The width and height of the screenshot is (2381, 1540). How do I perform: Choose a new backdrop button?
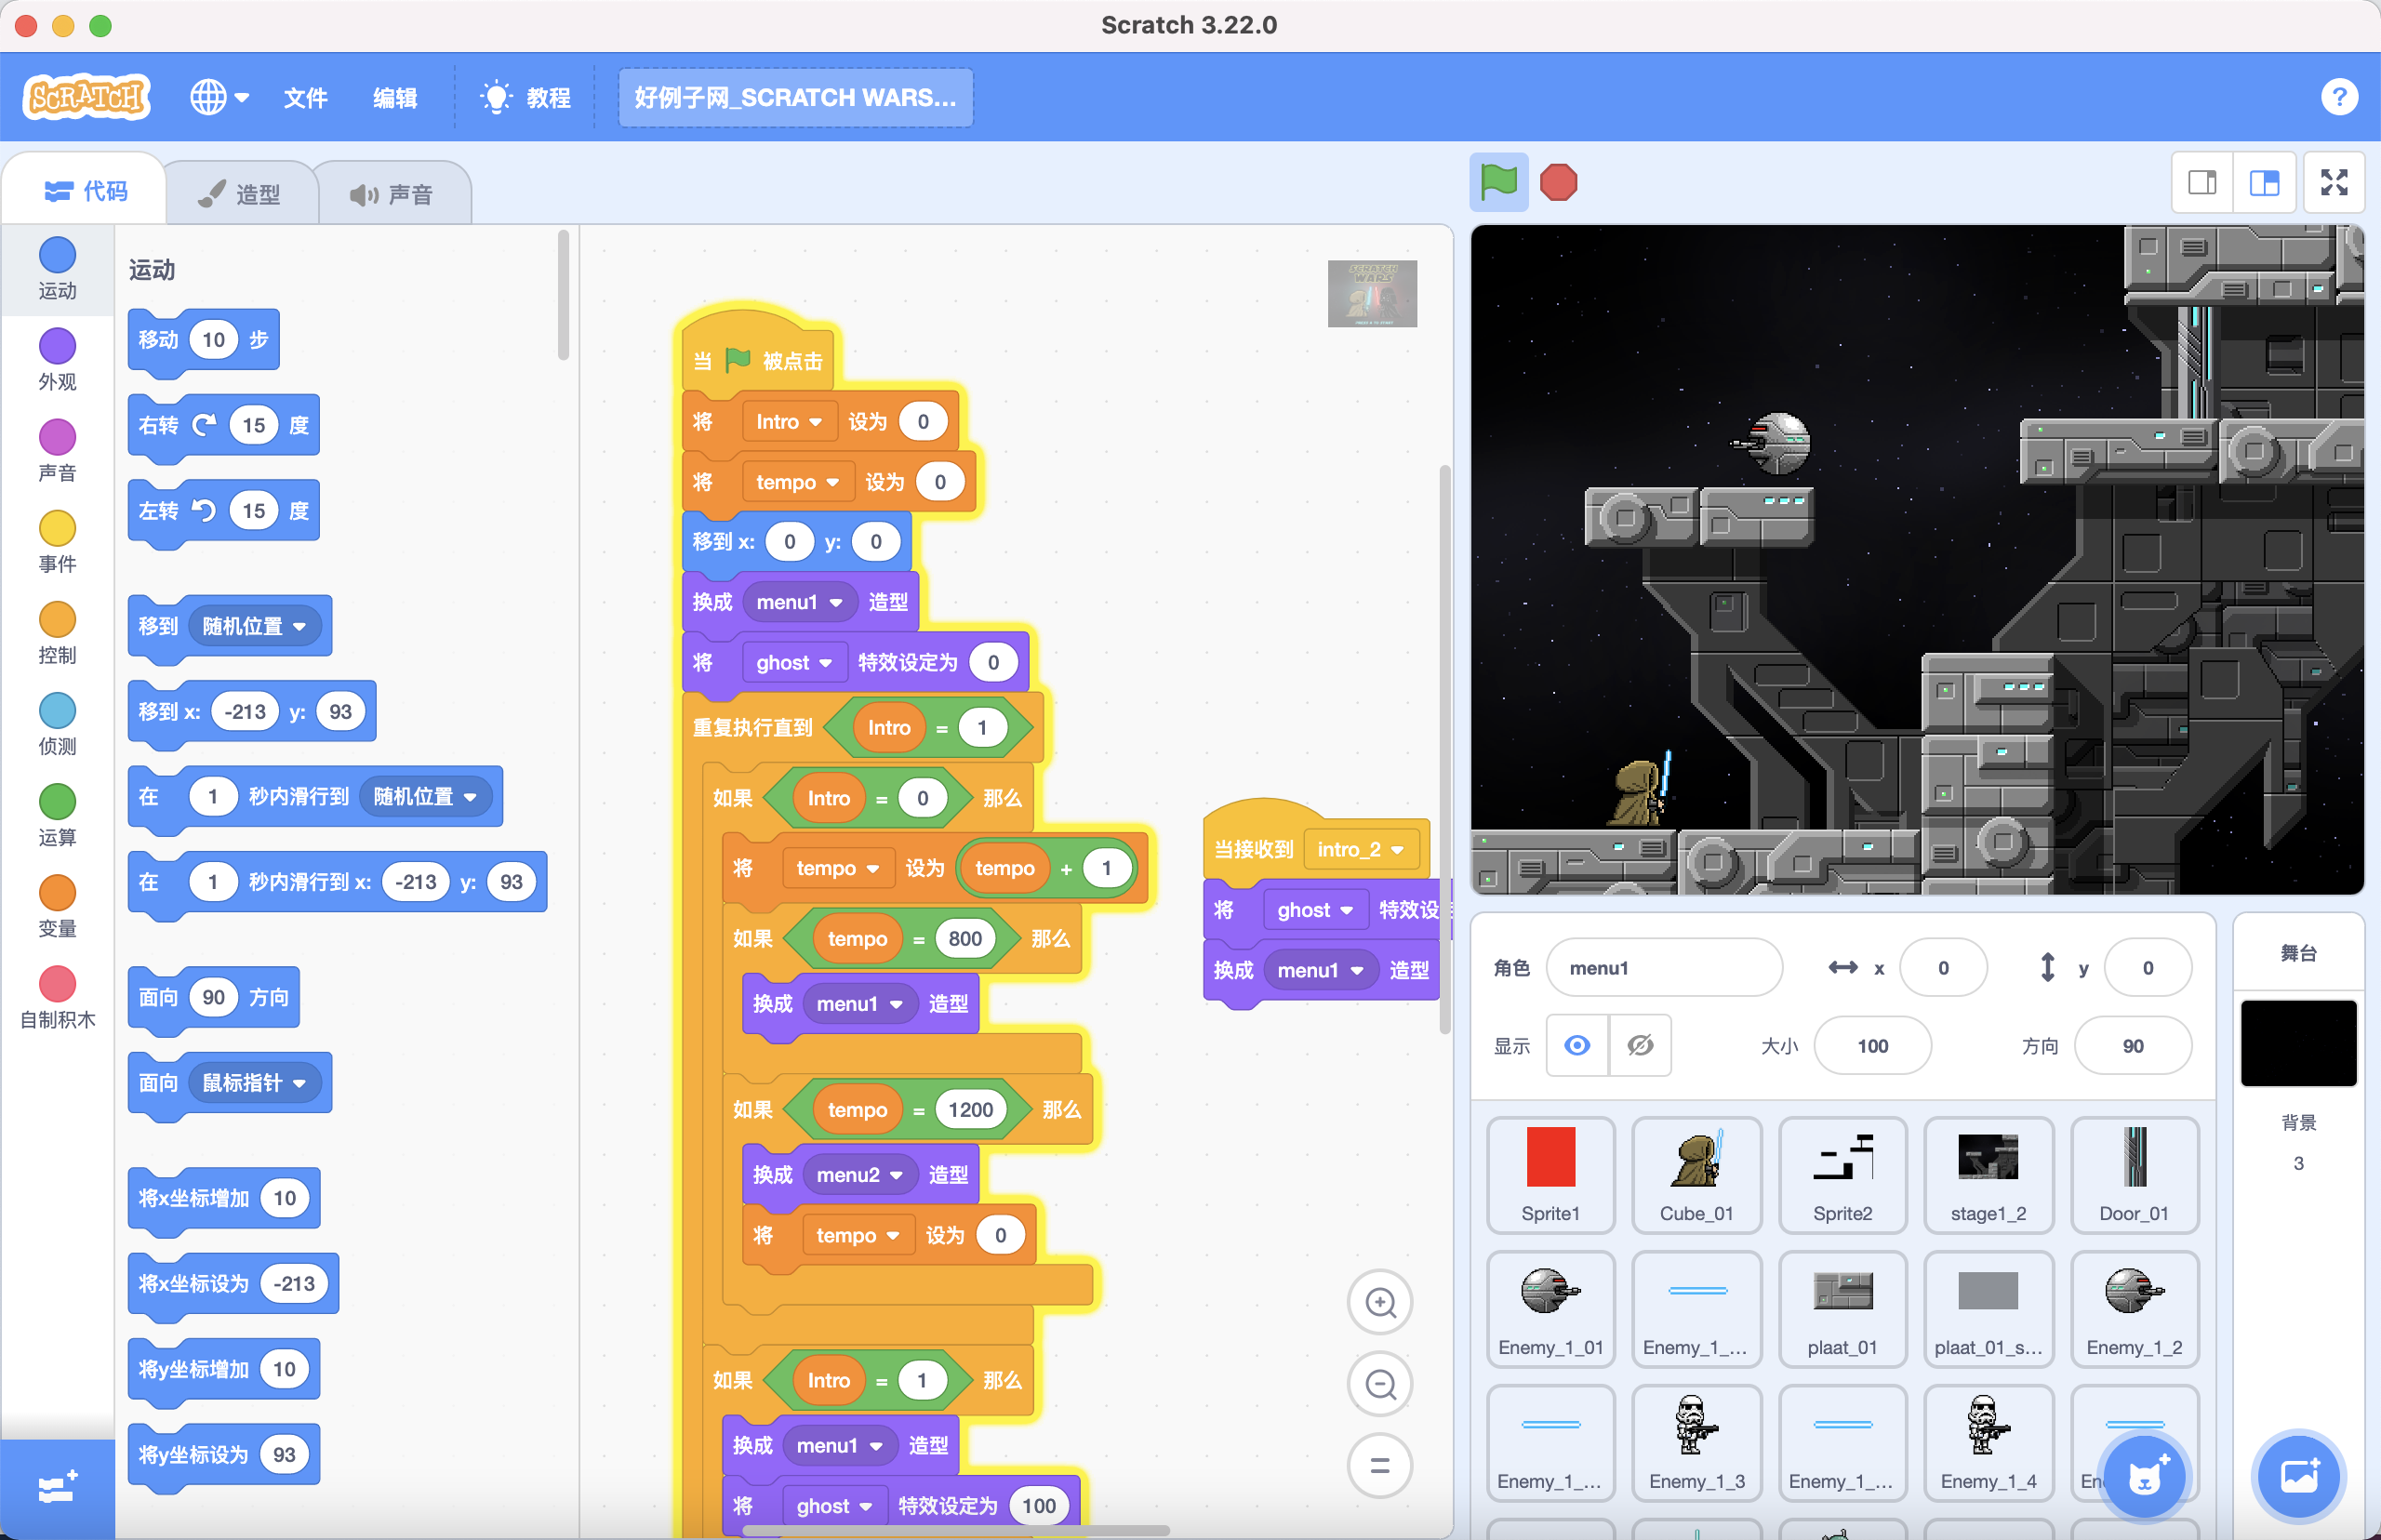[x=2299, y=1476]
